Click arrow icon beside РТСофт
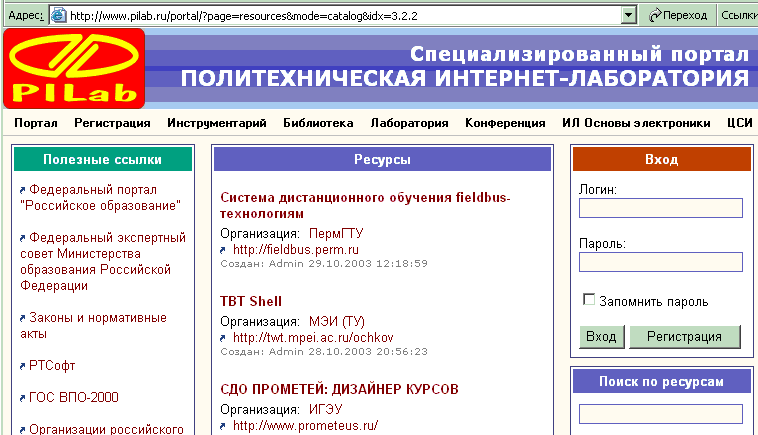 [22, 366]
